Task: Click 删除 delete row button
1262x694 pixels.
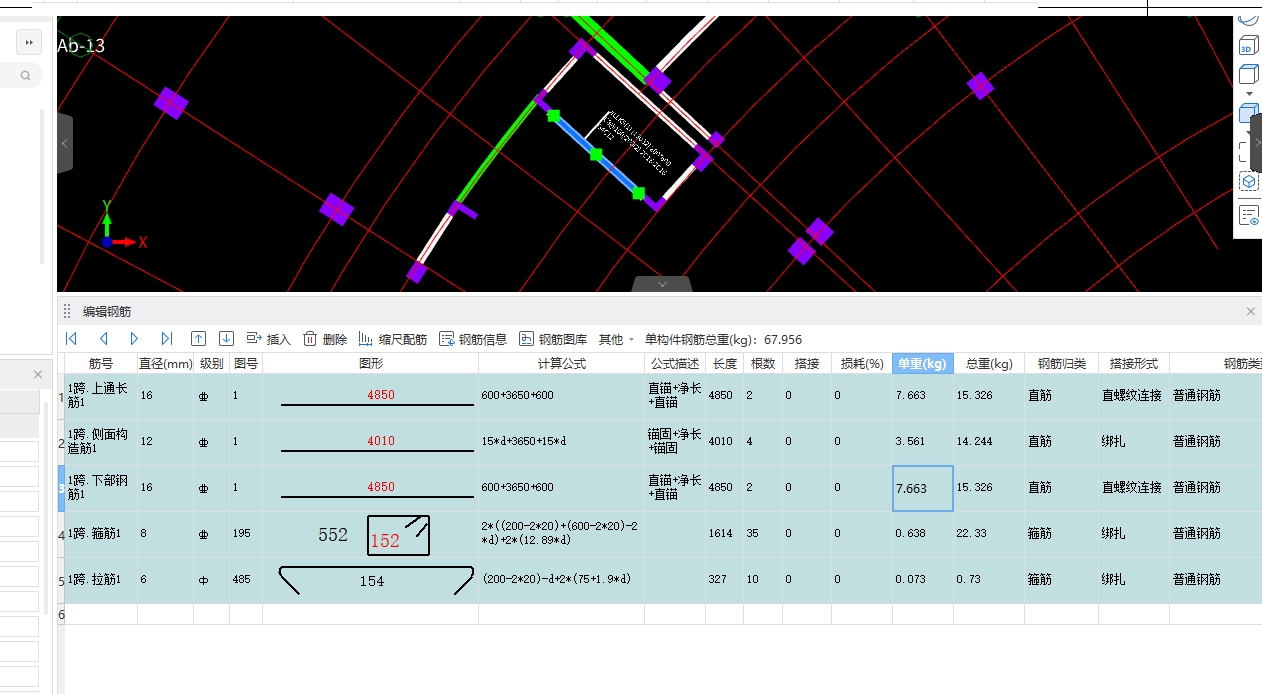Action: coord(325,339)
